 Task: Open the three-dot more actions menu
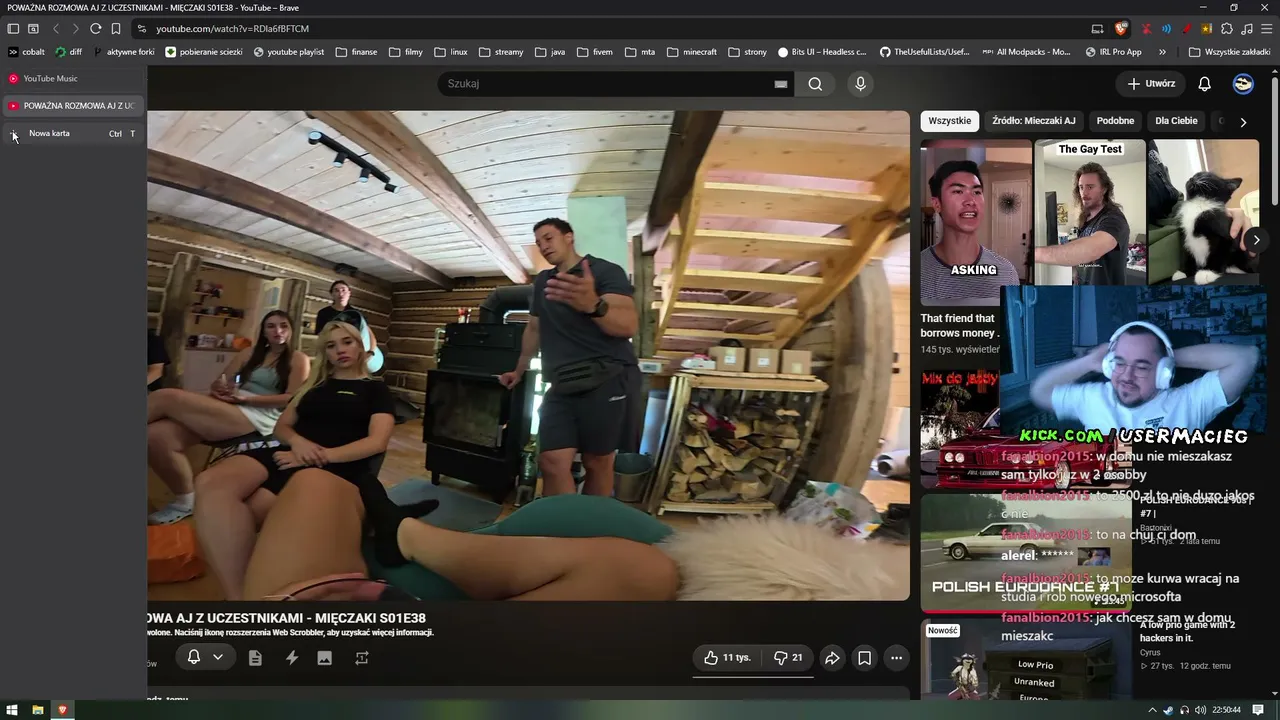point(897,658)
